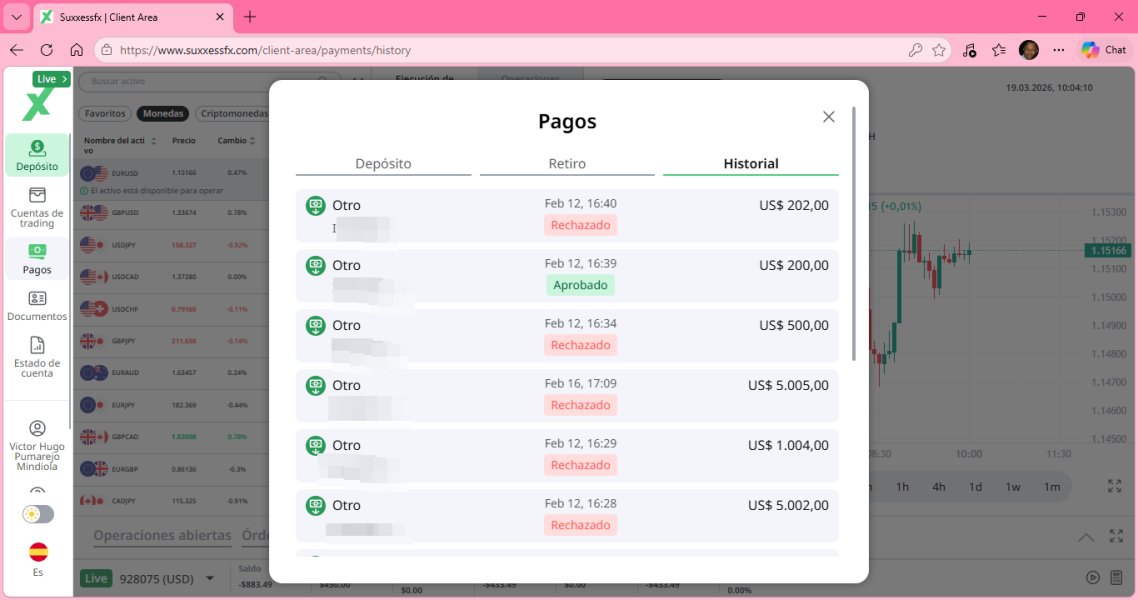Click the Rechazado badge for Feb 12, 16:34
Viewport: 1138px width, 600px height.
coord(580,345)
